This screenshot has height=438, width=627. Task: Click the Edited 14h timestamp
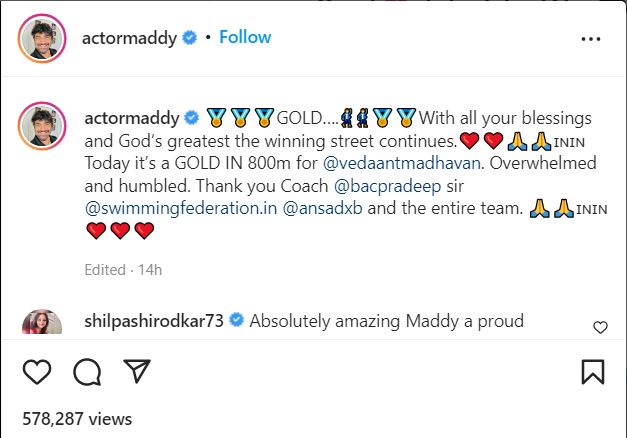point(123,270)
